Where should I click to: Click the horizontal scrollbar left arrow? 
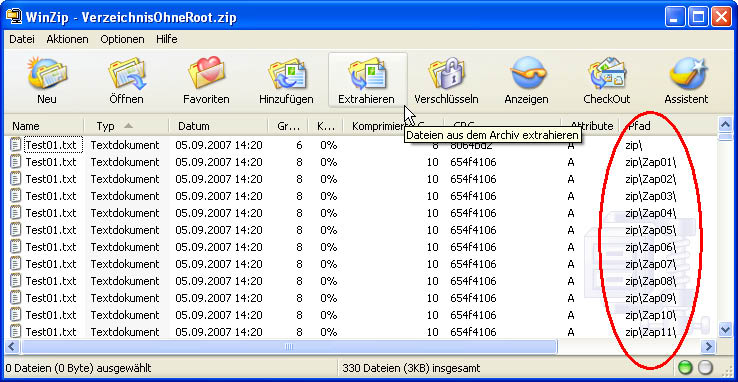point(11,347)
